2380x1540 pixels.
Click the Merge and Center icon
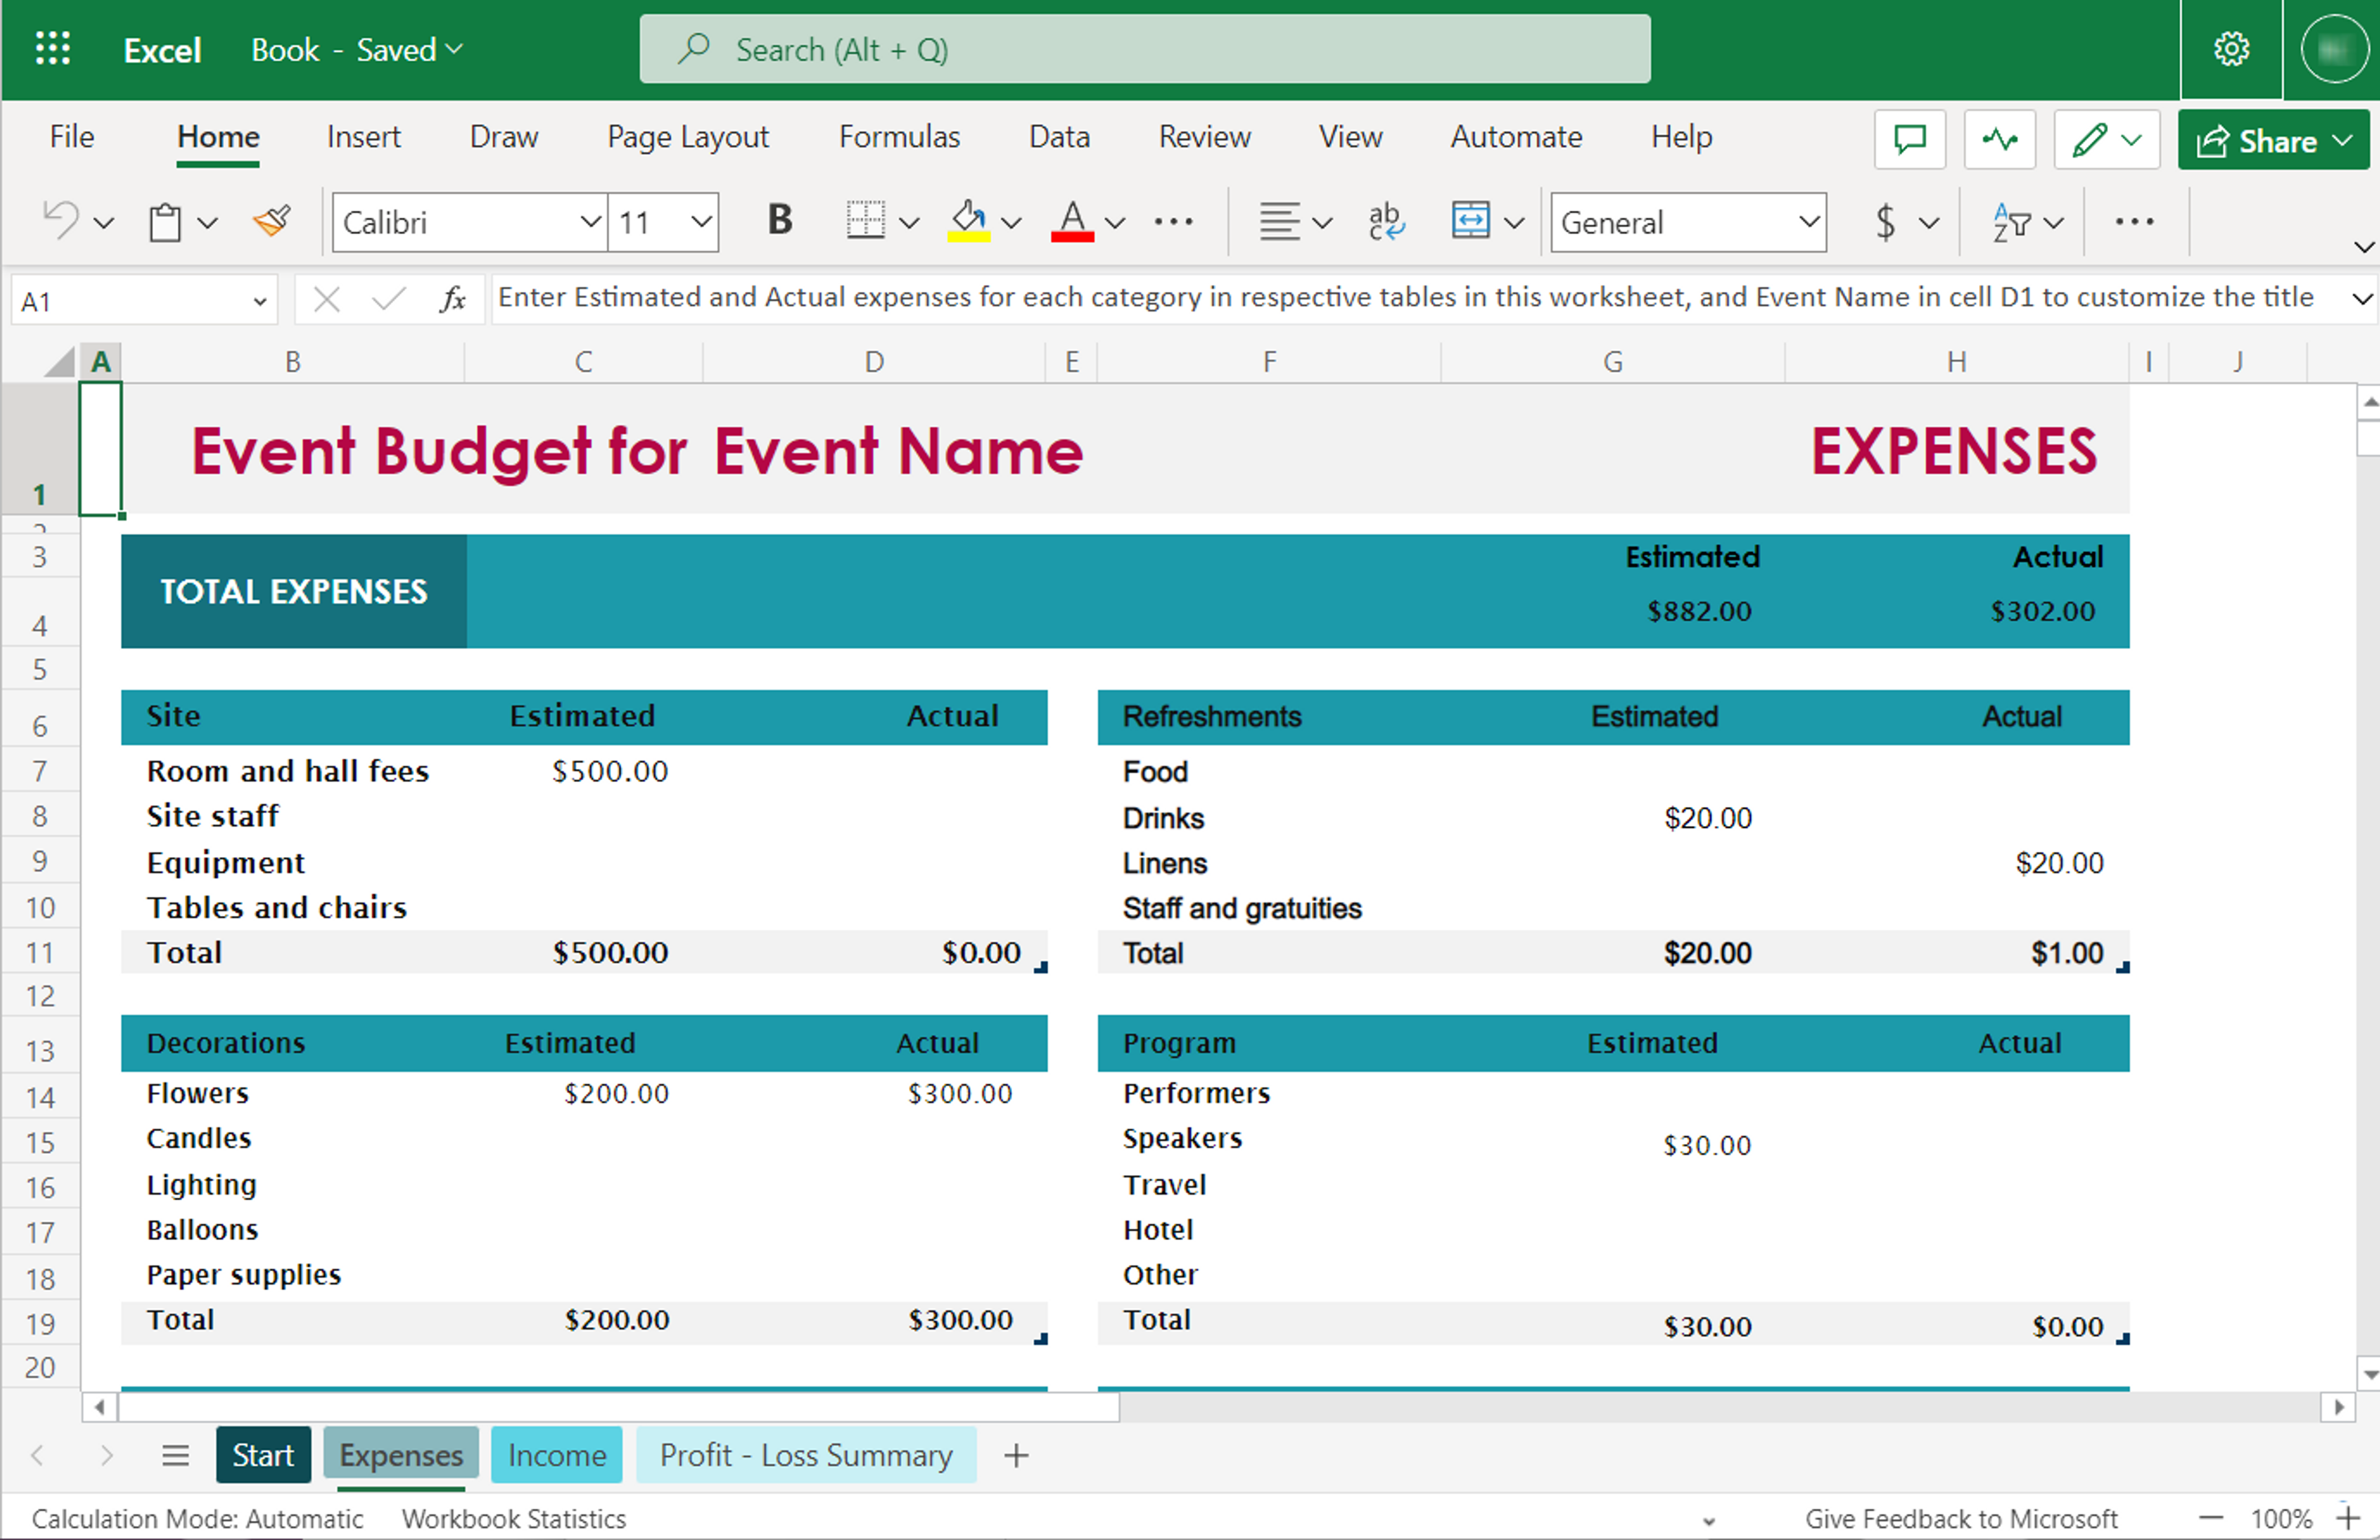click(x=1470, y=221)
